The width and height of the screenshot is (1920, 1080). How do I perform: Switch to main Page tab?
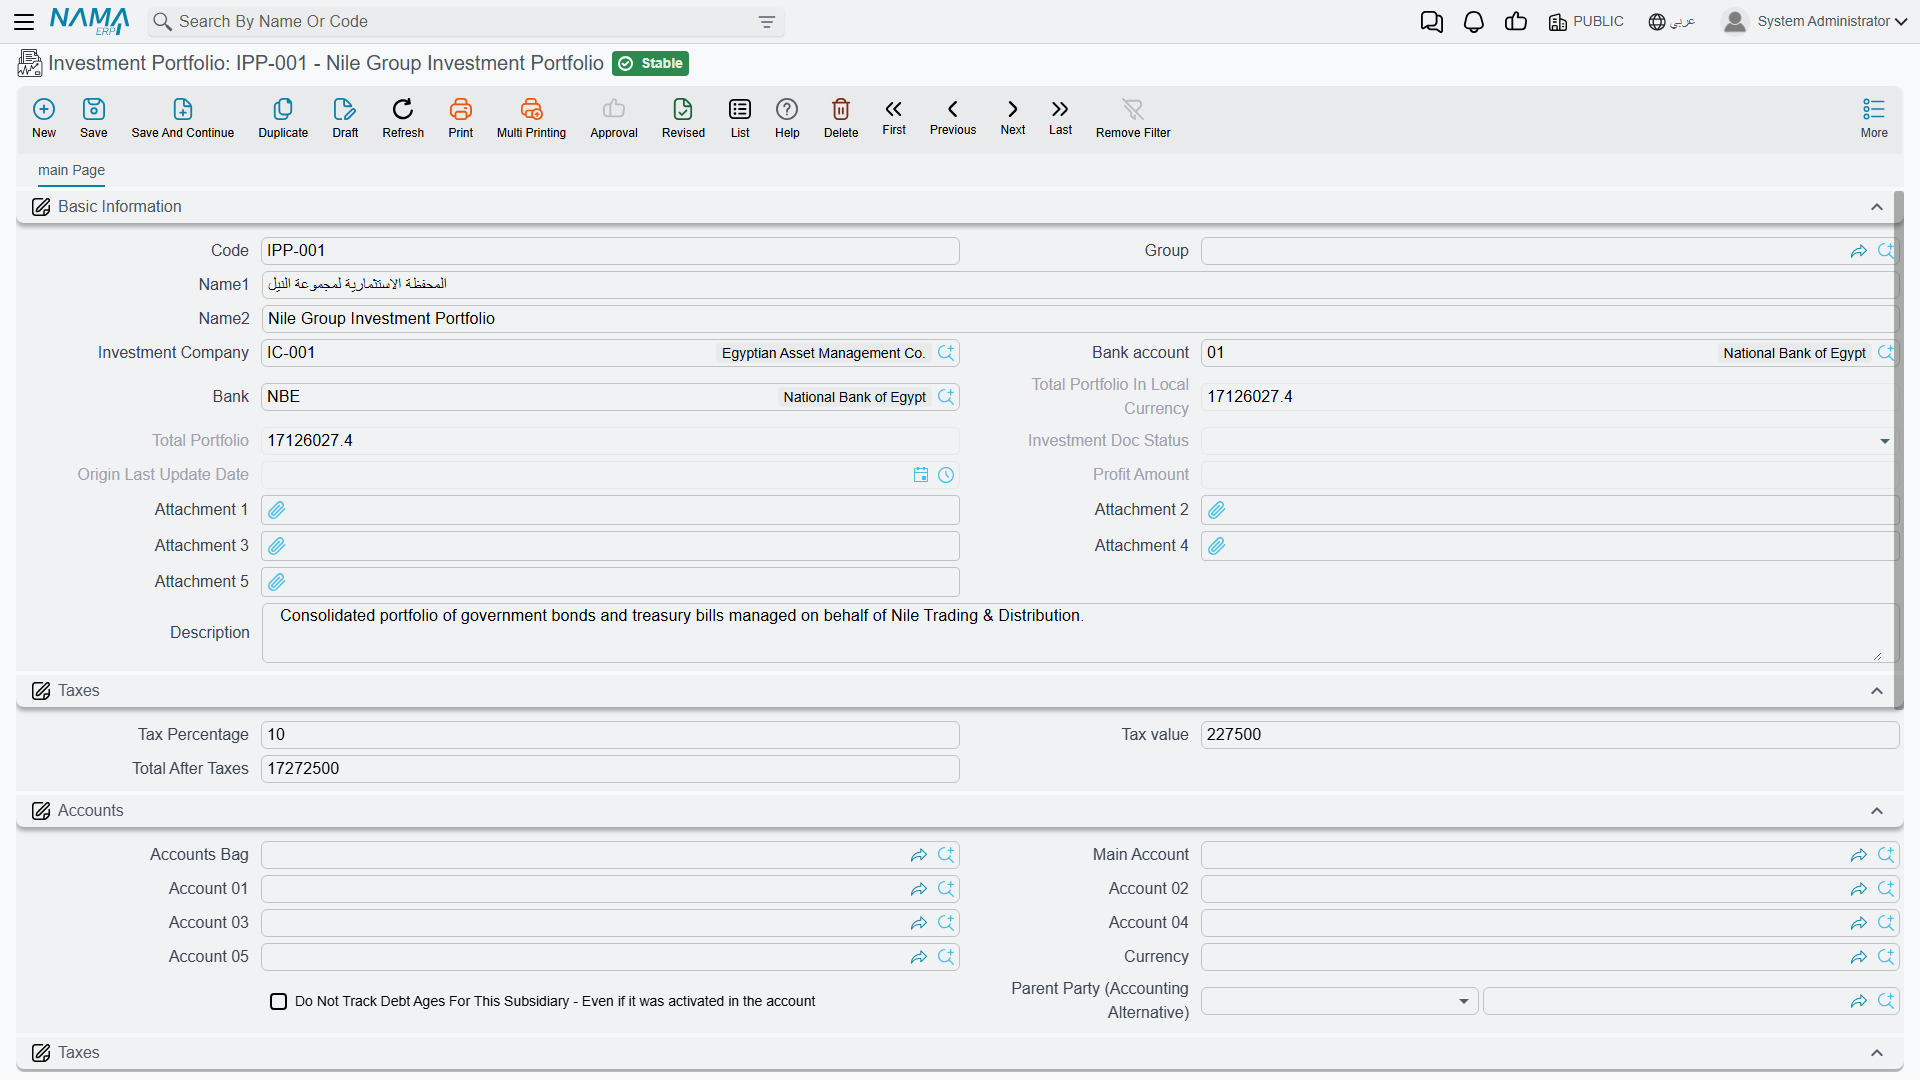(71, 170)
